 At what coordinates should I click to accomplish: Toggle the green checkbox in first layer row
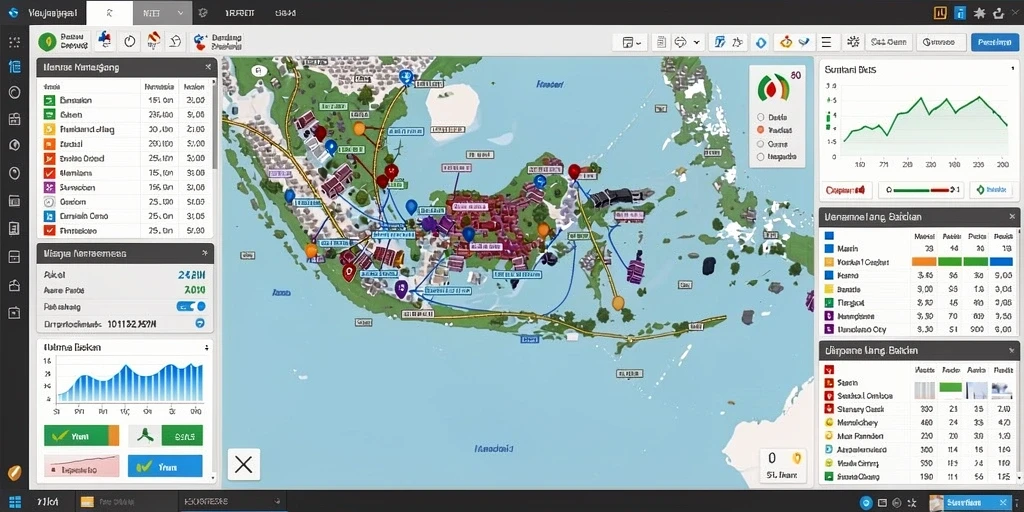pos(48,101)
